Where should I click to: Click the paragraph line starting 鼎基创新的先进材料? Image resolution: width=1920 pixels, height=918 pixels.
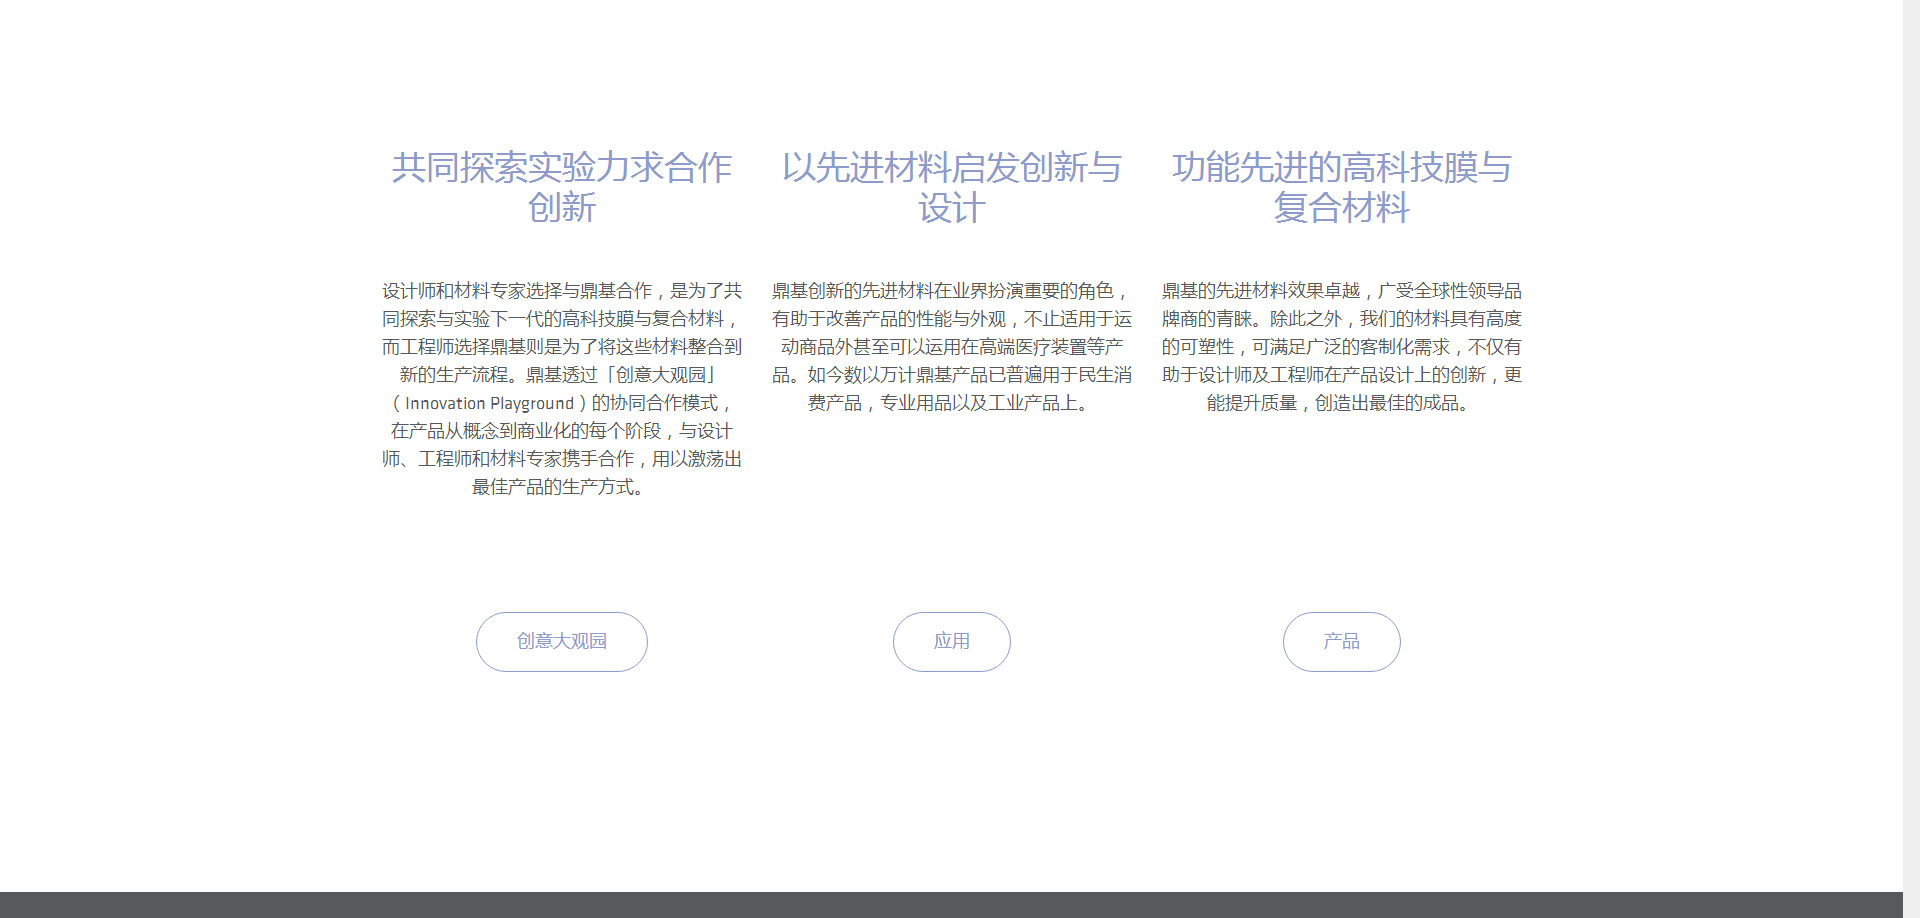click(x=951, y=291)
